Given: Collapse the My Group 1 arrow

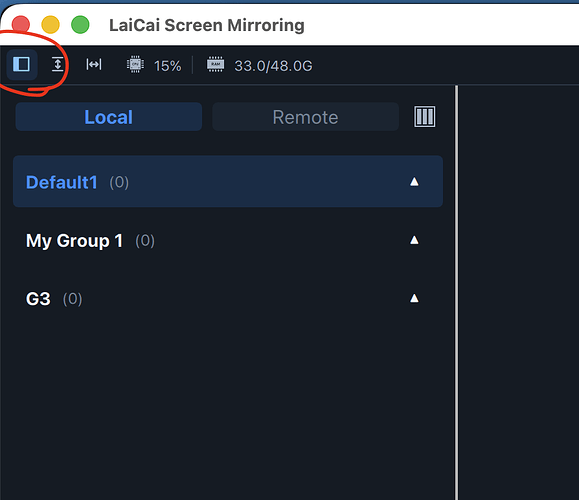Looking at the screenshot, I should [414, 240].
